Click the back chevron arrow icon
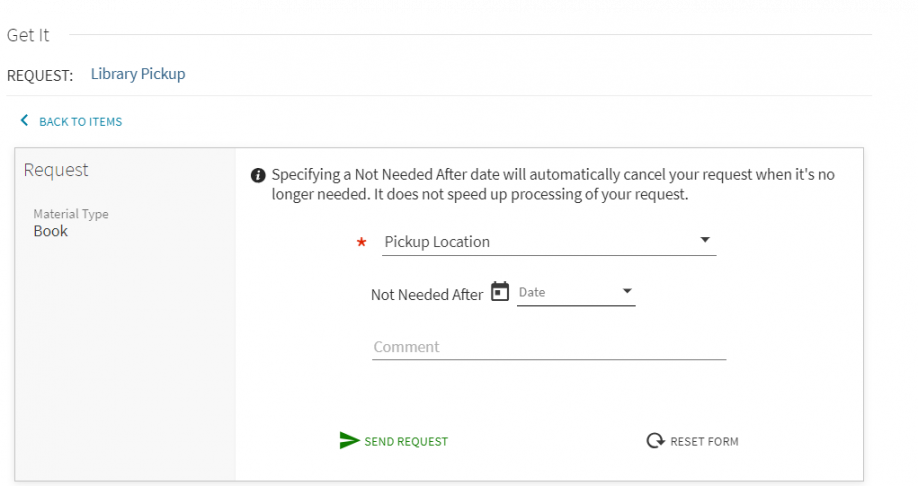 24,121
